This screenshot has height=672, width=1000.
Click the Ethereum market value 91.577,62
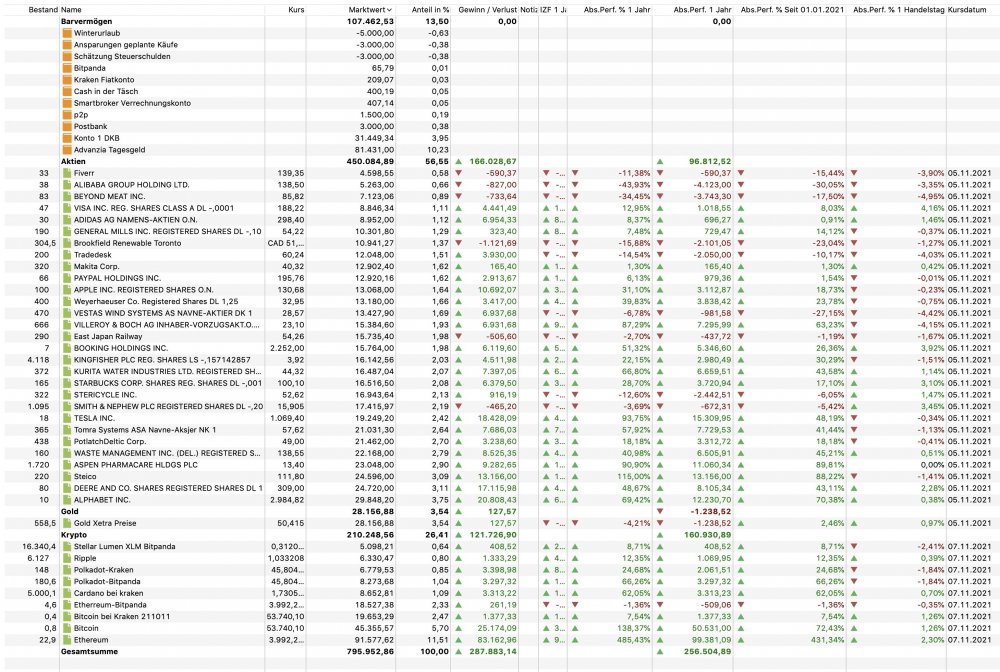tap(374, 639)
